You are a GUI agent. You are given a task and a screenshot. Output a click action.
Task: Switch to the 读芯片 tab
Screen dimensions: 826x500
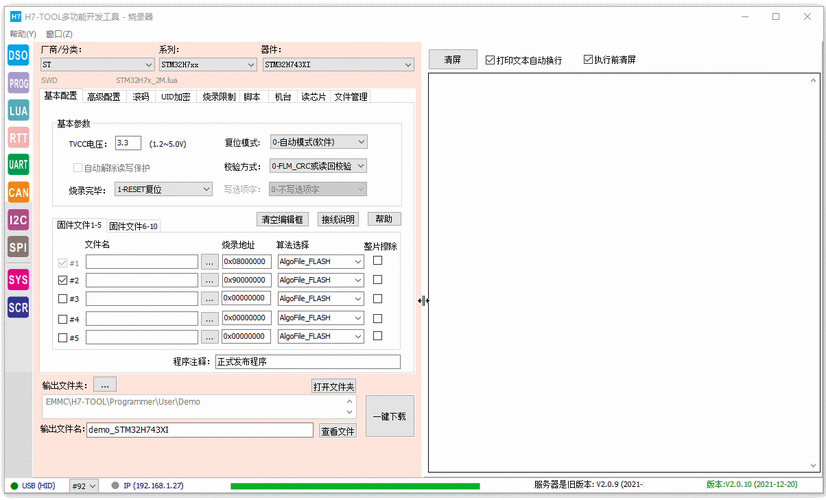(x=313, y=97)
